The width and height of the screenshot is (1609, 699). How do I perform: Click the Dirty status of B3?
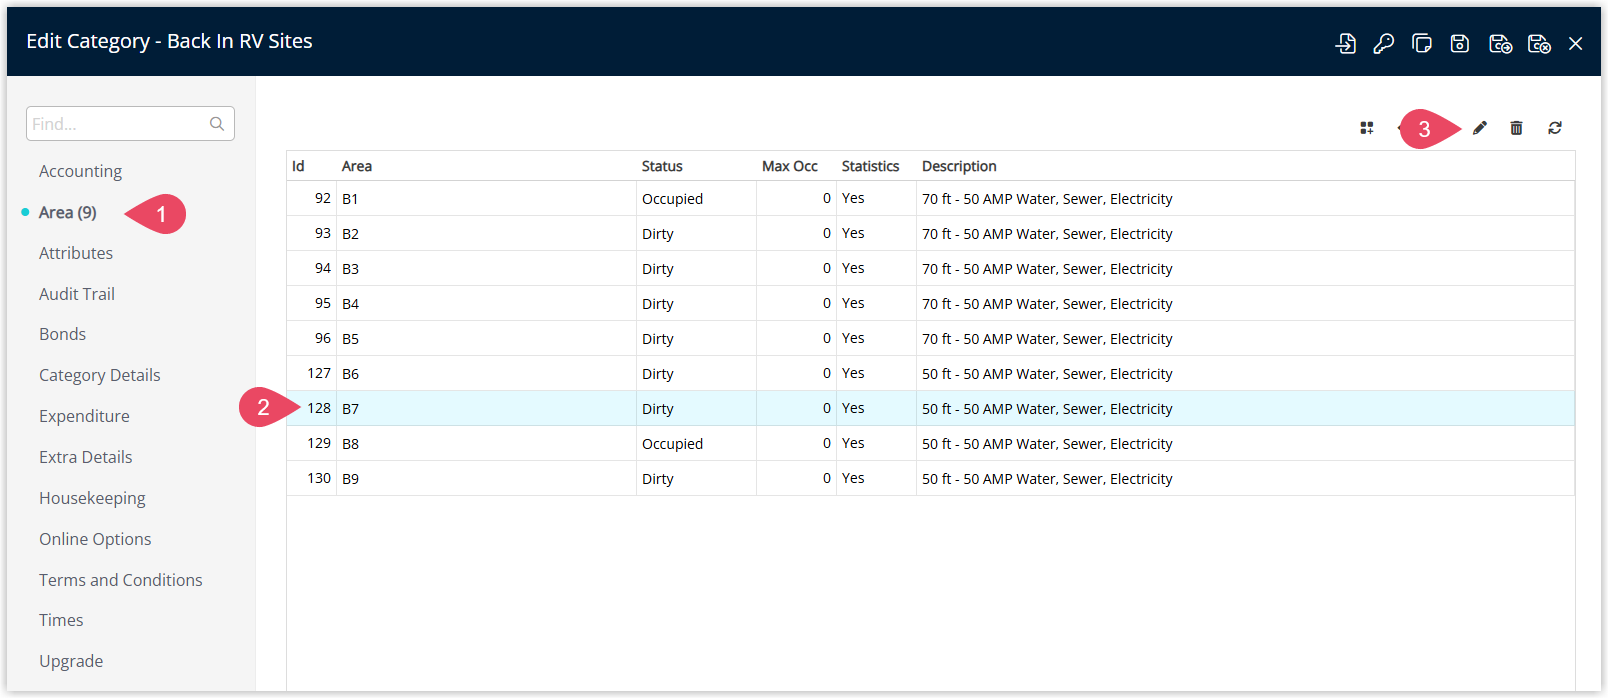pos(657,269)
